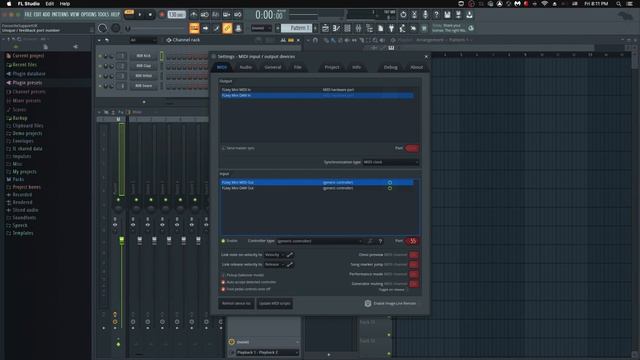Click the microphone recording icon in top toolbar
This screenshot has height=360, width=640.
pos(425,15)
